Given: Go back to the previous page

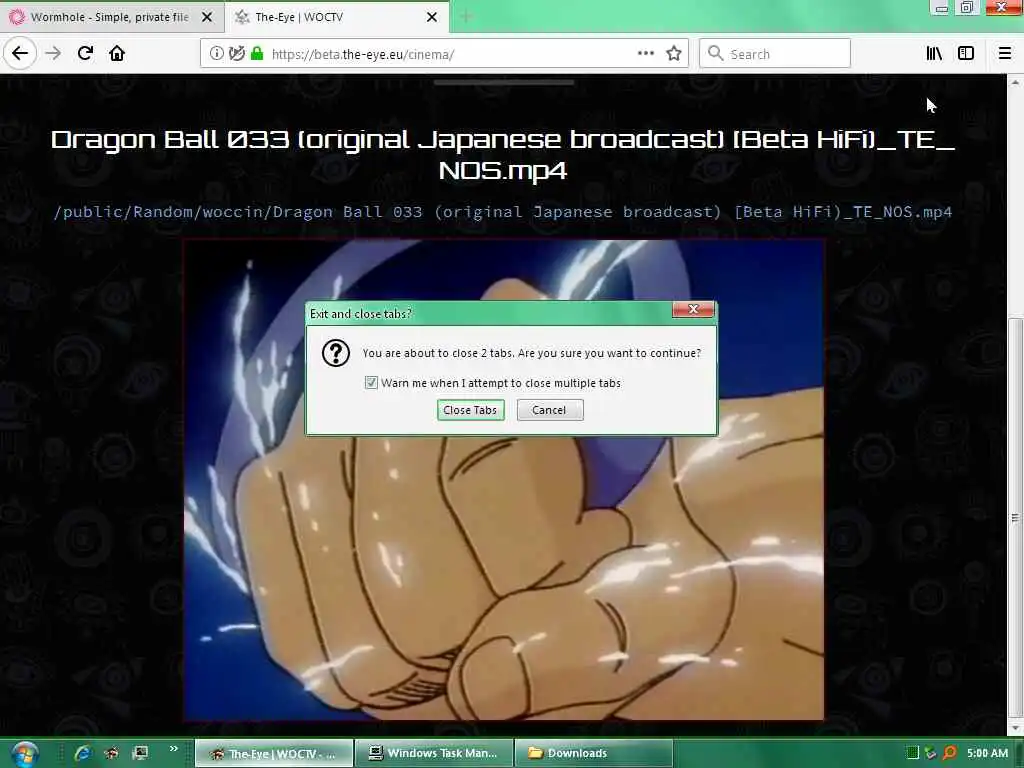Looking at the screenshot, I should (x=20, y=54).
